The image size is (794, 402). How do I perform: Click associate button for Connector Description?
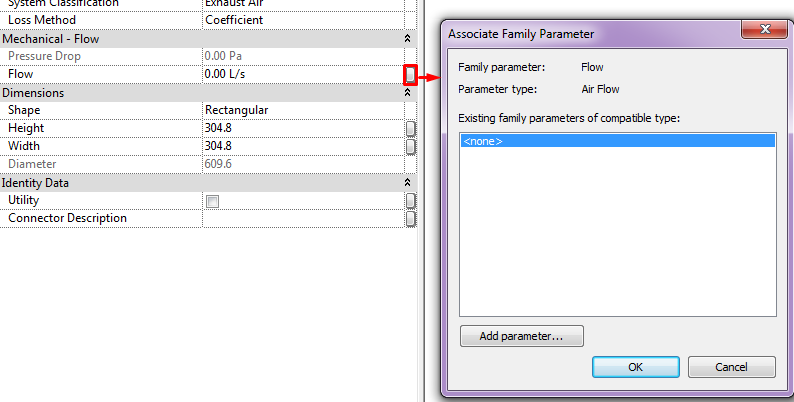(x=411, y=218)
